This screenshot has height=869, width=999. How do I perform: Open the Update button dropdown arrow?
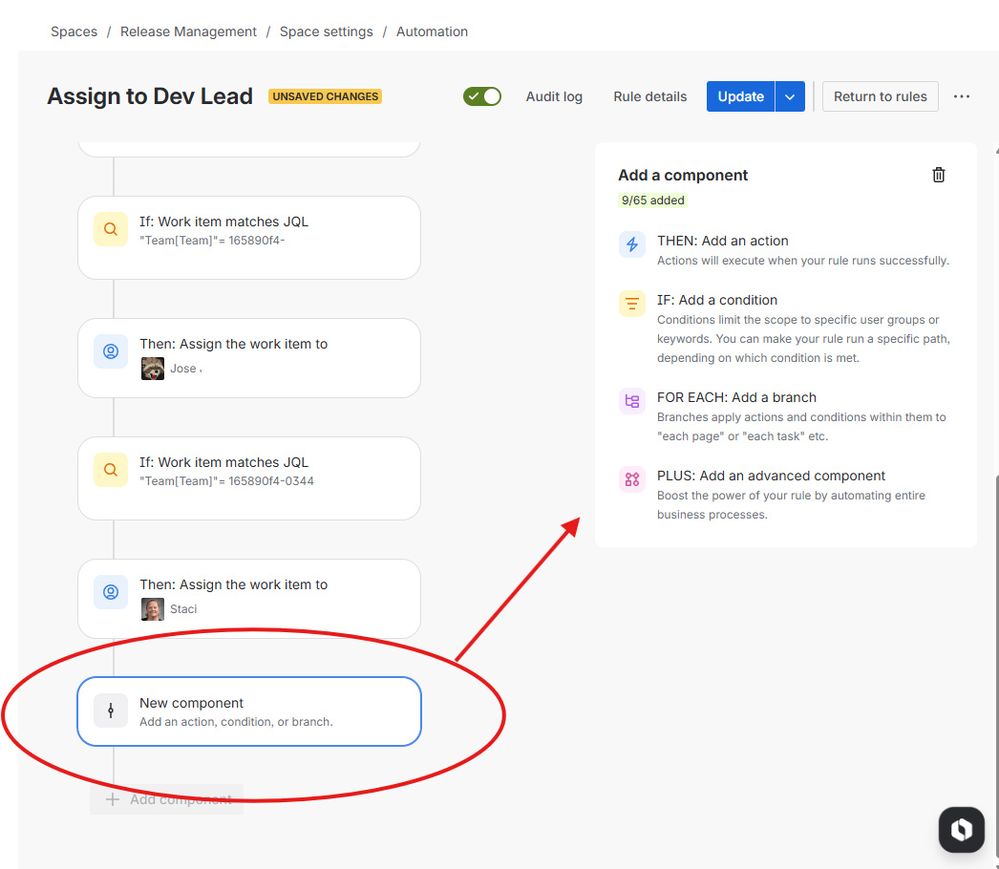(790, 96)
